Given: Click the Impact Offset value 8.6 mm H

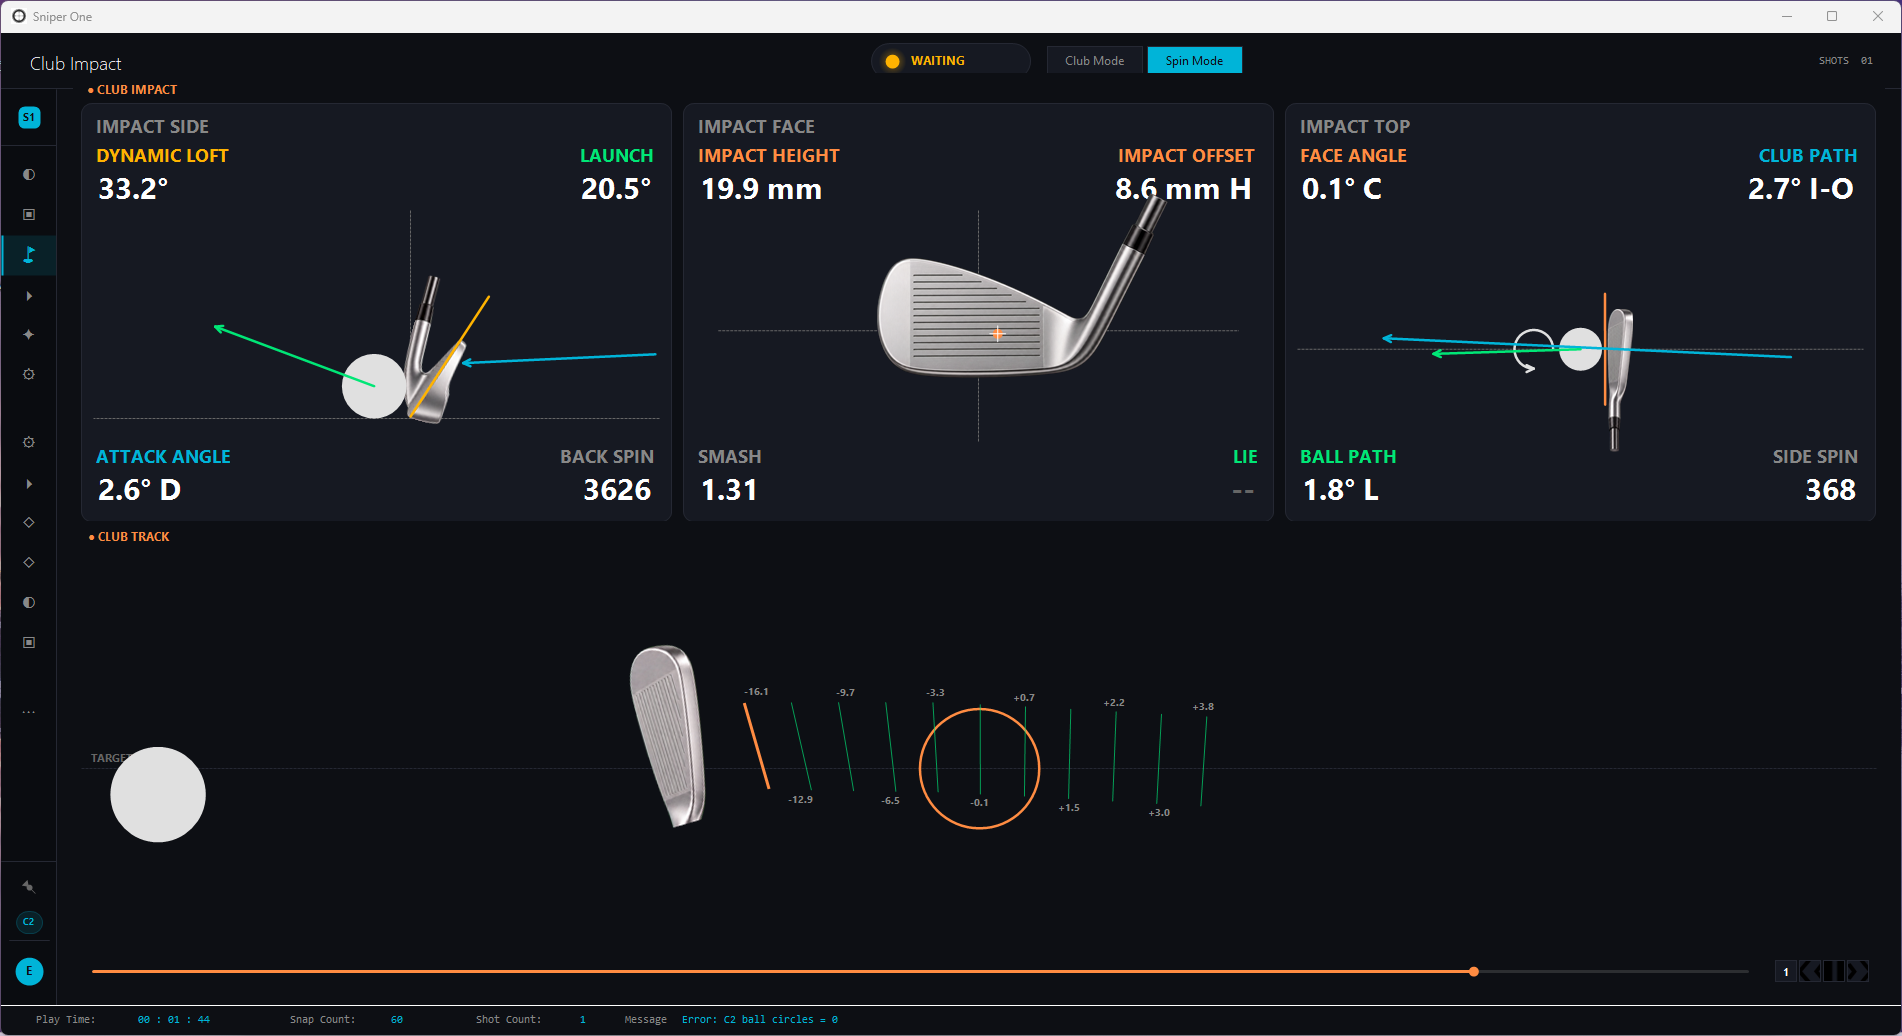Looking at the screenshot, I should pos(1183,189).
